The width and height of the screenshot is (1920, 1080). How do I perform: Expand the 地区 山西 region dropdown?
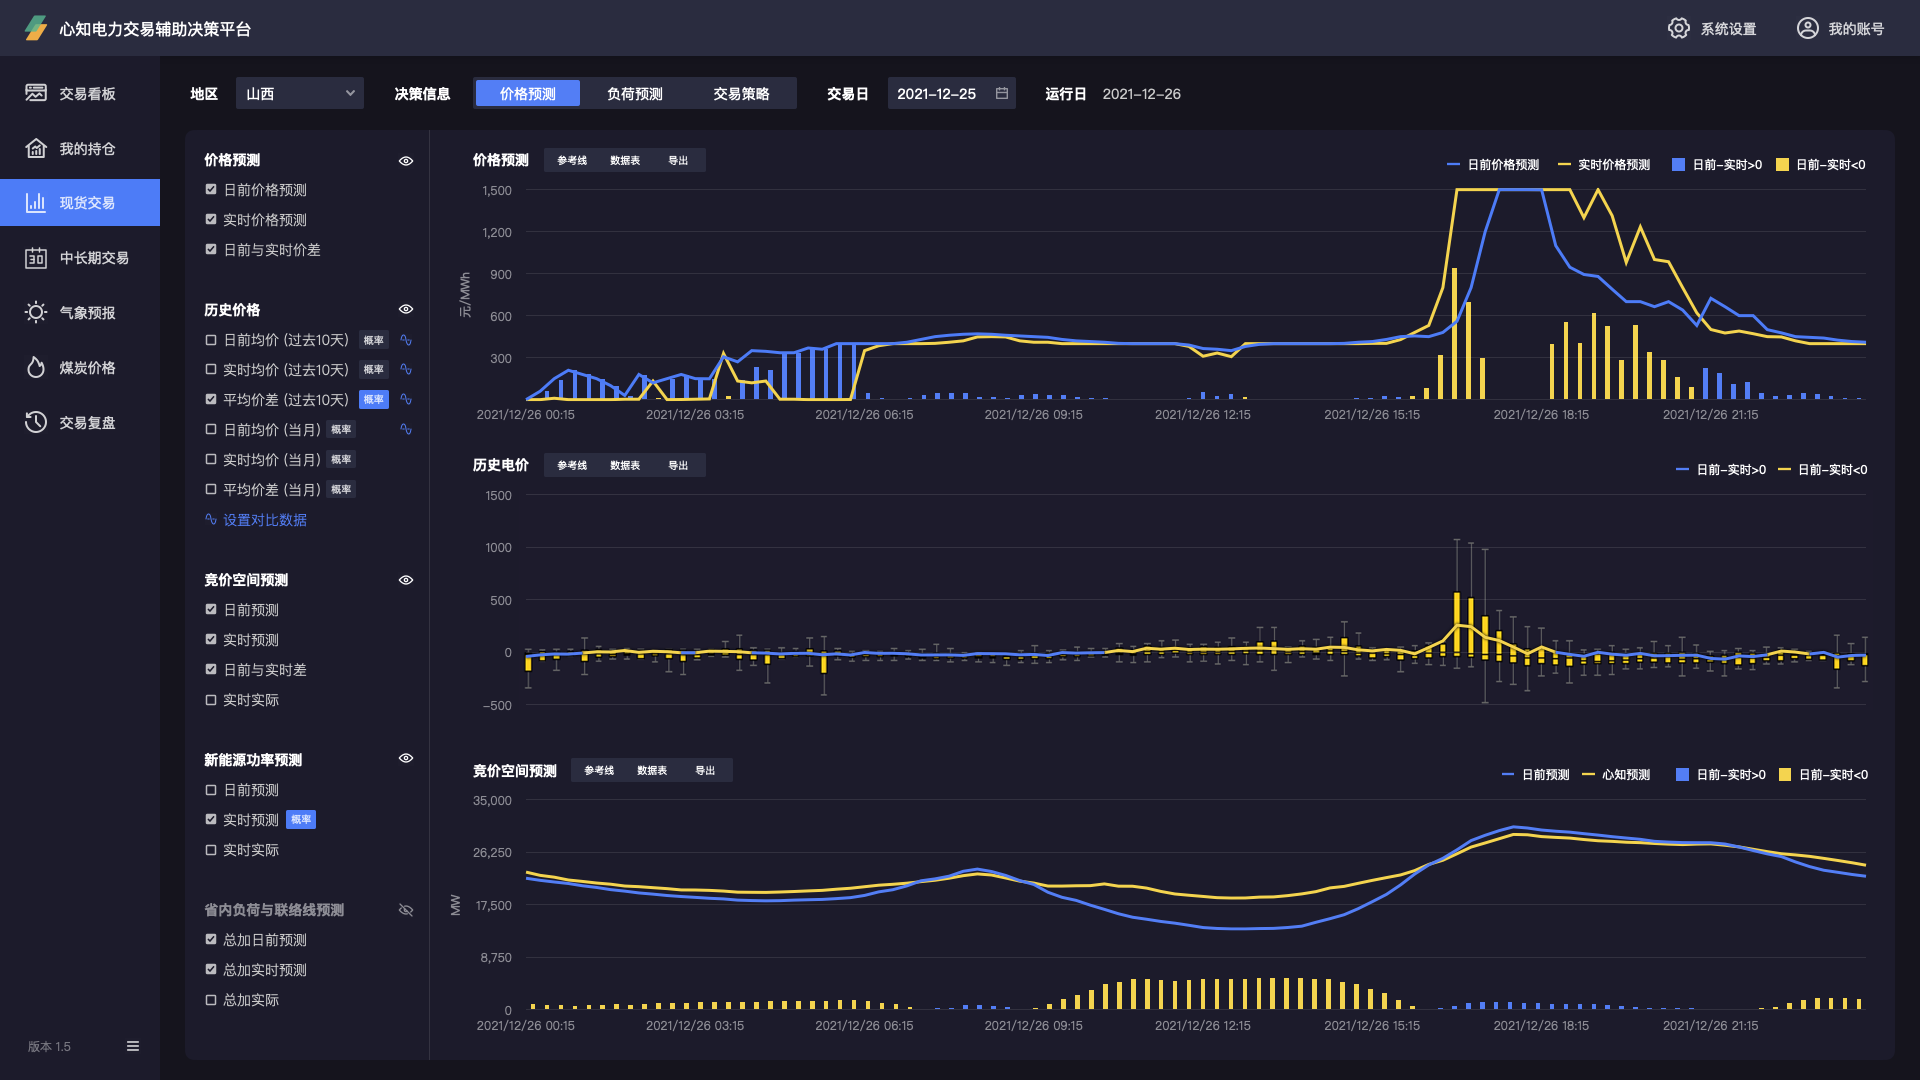tap(300, 93)
